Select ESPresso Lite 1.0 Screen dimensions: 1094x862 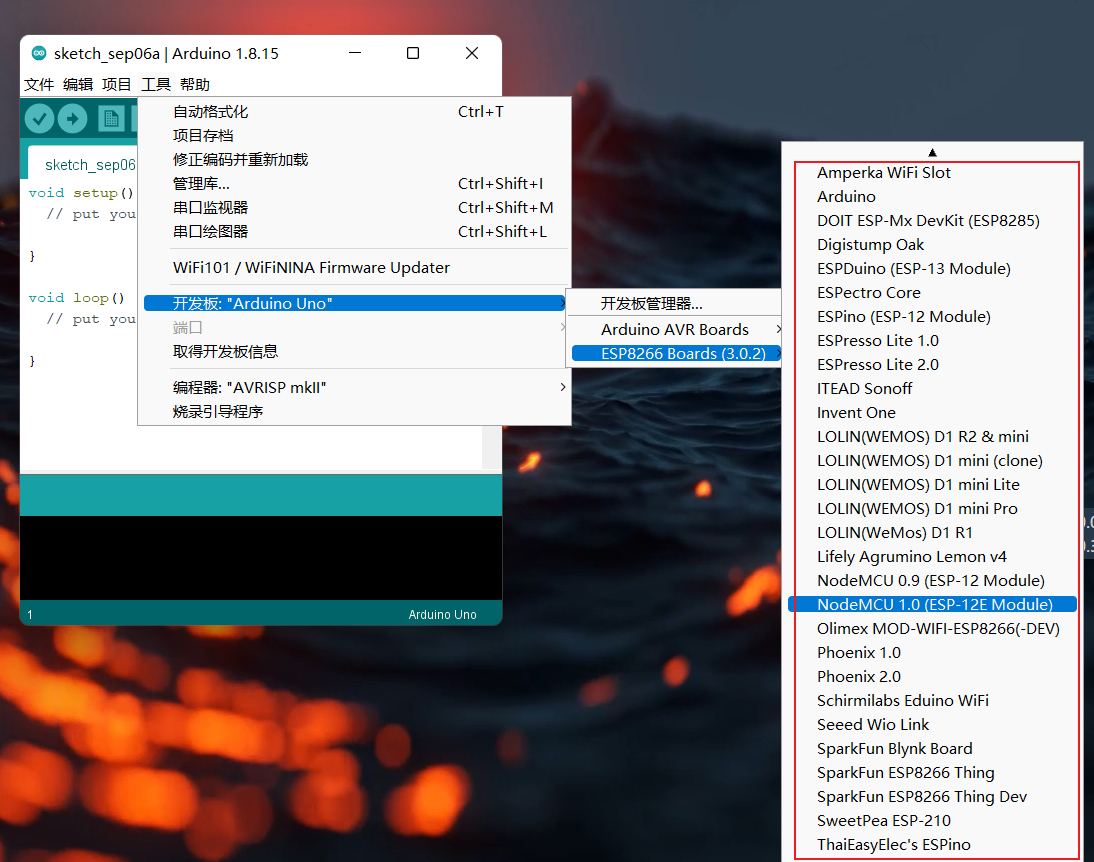(932, 341)
